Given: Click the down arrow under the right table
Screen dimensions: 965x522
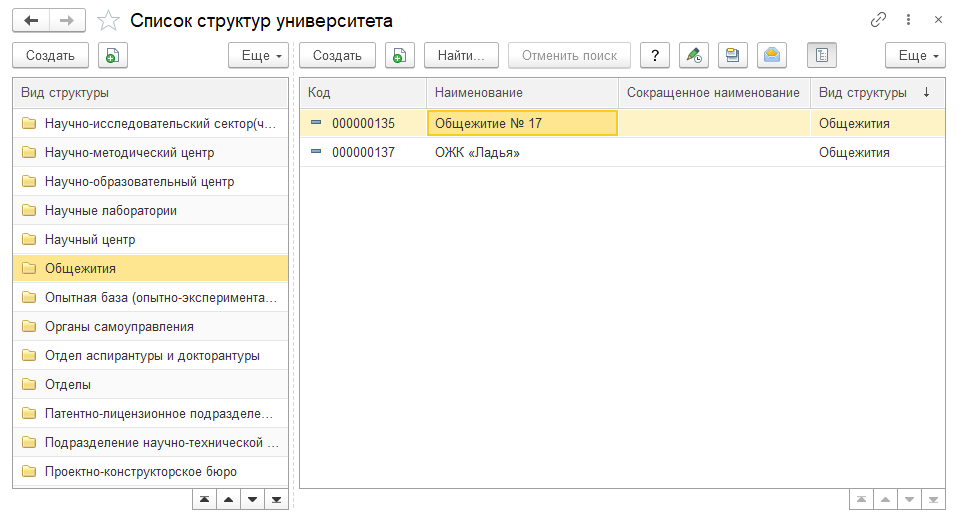Looking at the screenshot, I should pyautogui.click(x=910, y=499).
